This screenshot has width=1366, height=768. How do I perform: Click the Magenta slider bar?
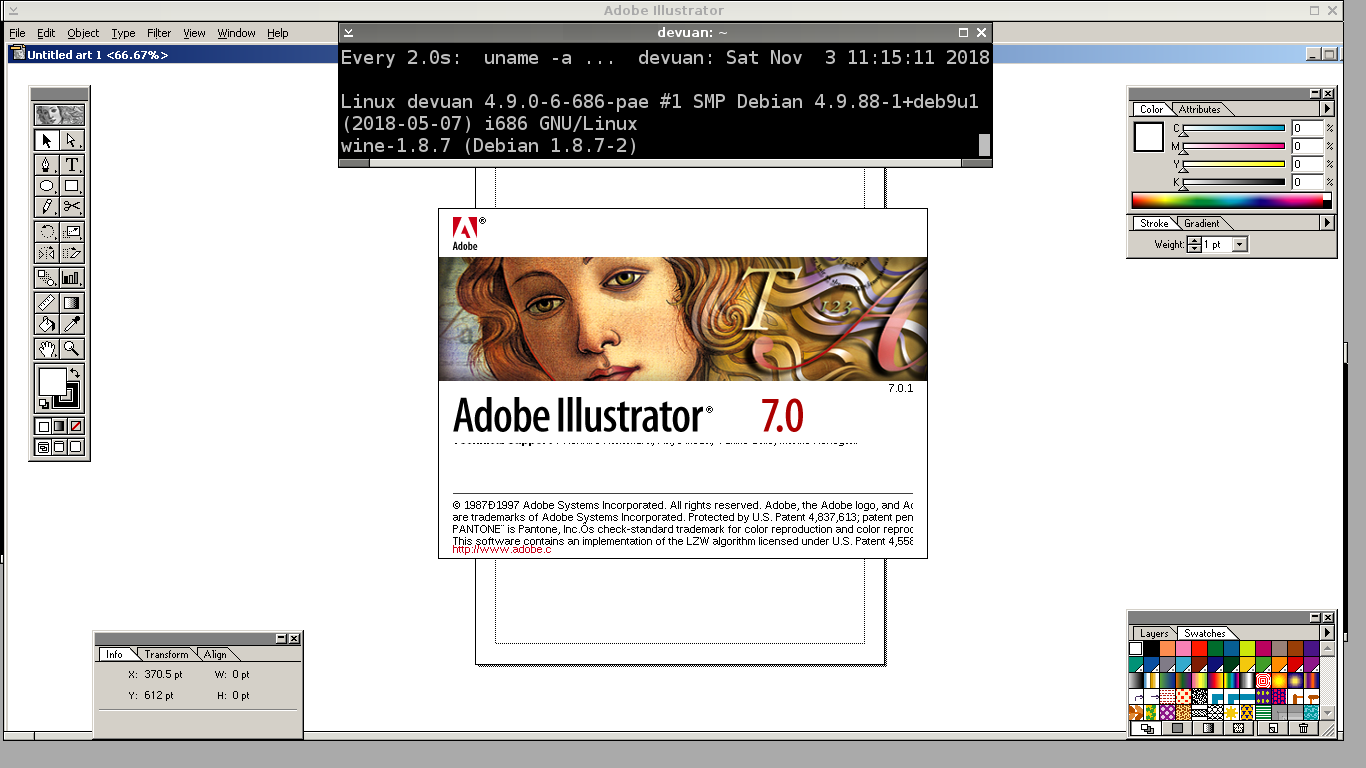click(1235, 146)
